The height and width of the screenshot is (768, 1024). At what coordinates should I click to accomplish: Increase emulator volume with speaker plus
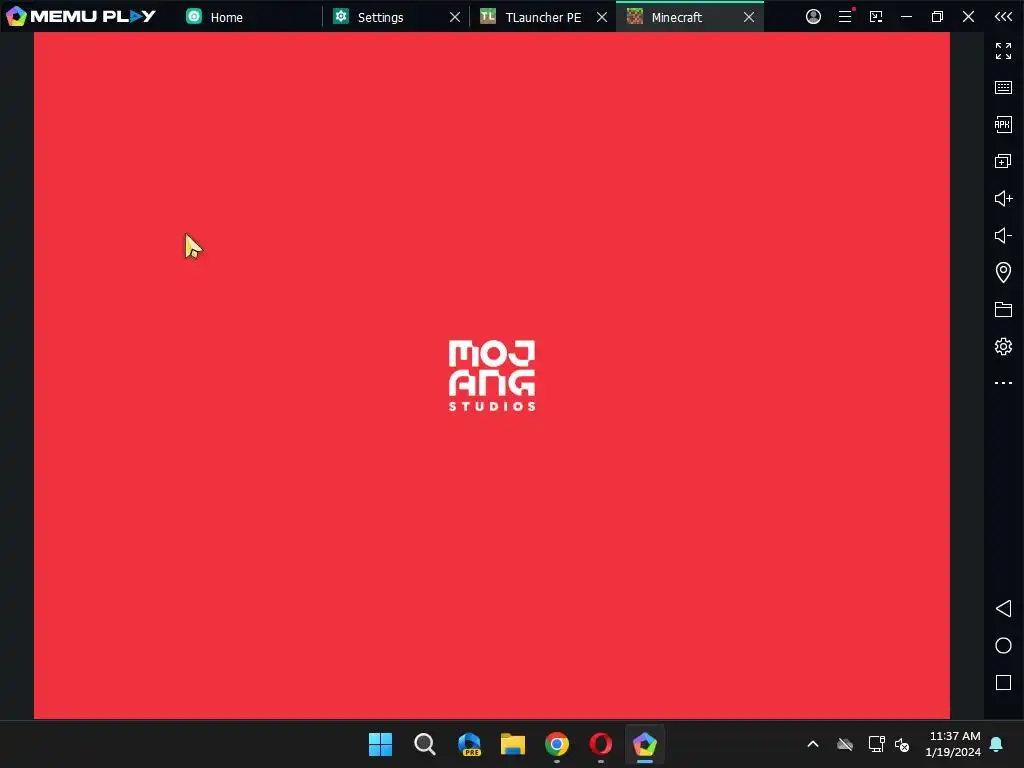click(1003, 199)
